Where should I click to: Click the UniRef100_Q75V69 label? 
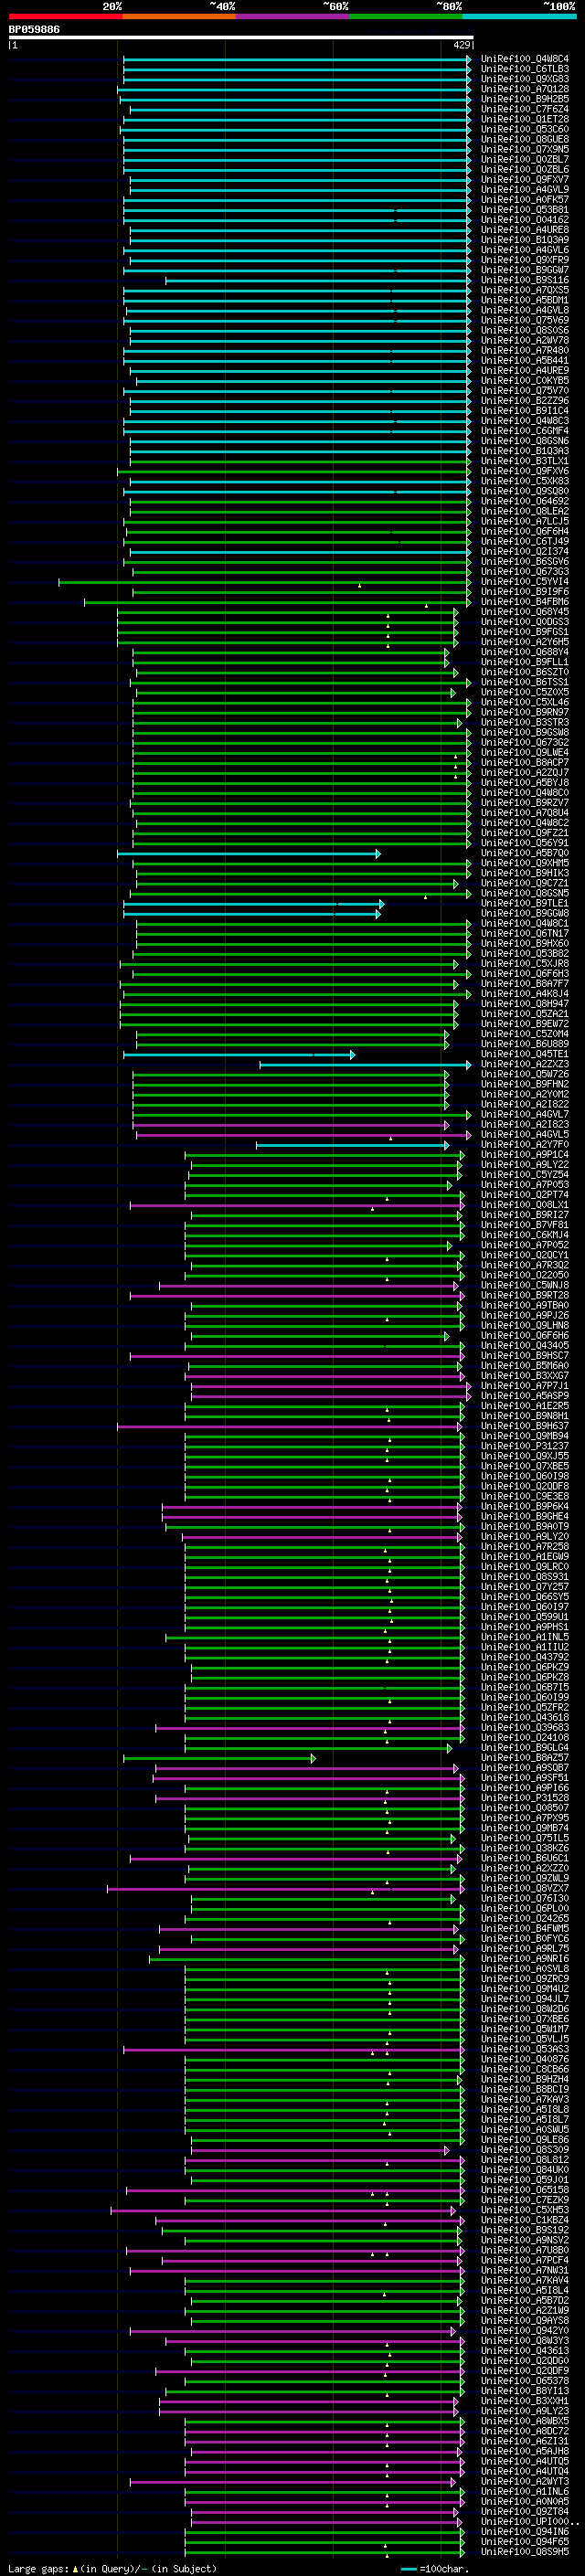[525, 320]
